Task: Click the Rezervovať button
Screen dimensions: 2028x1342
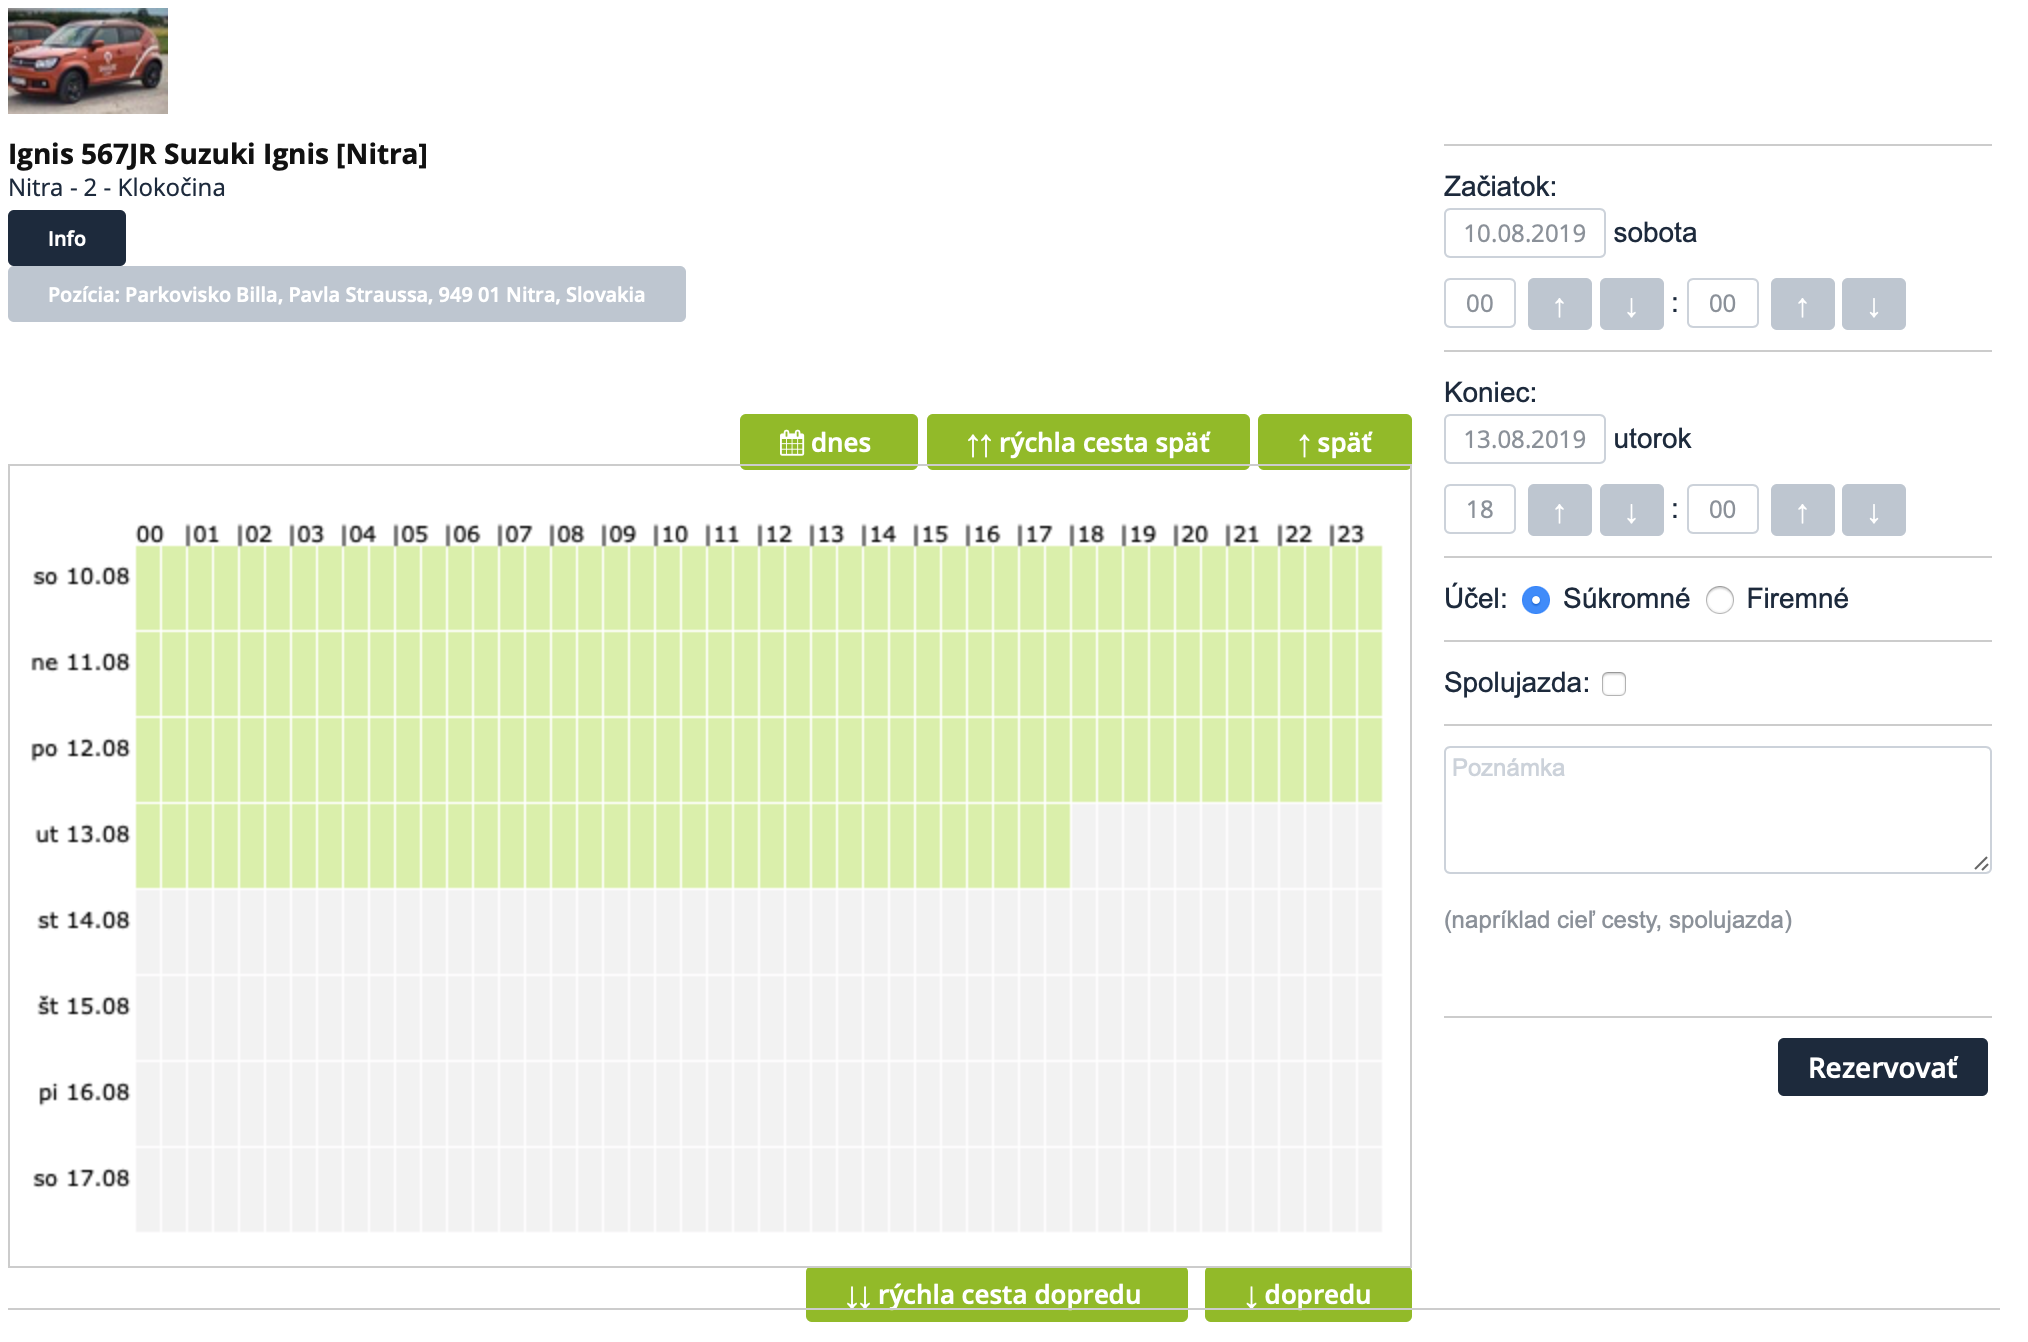Action: click(x=1881, y=1067)
